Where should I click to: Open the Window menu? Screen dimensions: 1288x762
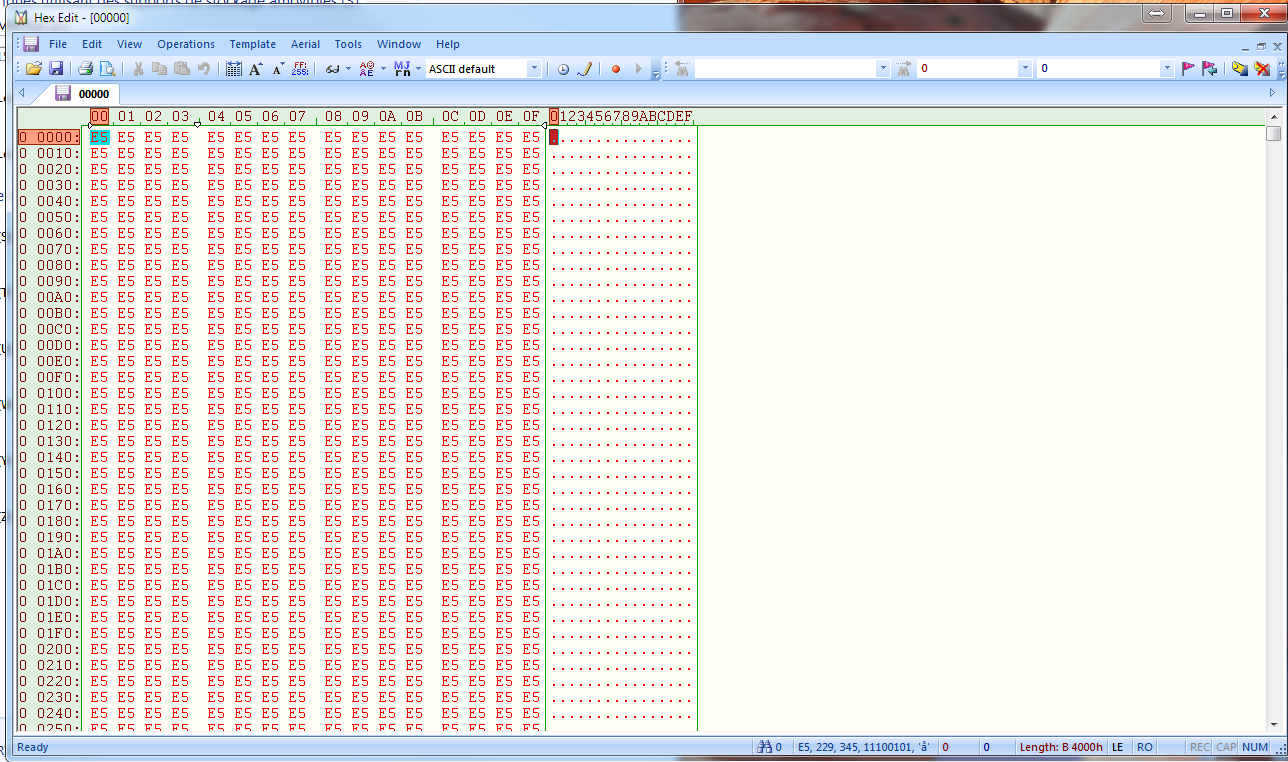(399, 44)
